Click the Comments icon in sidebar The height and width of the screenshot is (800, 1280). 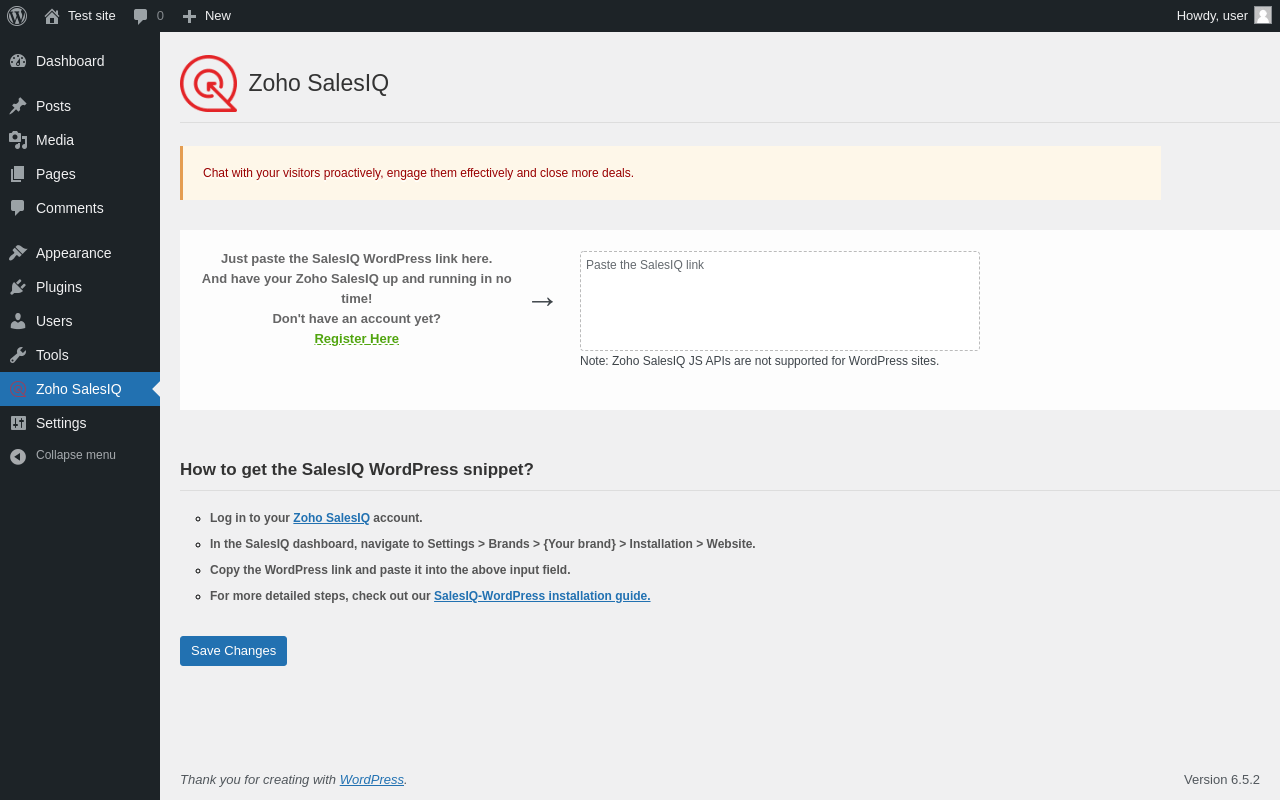(18, 208)
